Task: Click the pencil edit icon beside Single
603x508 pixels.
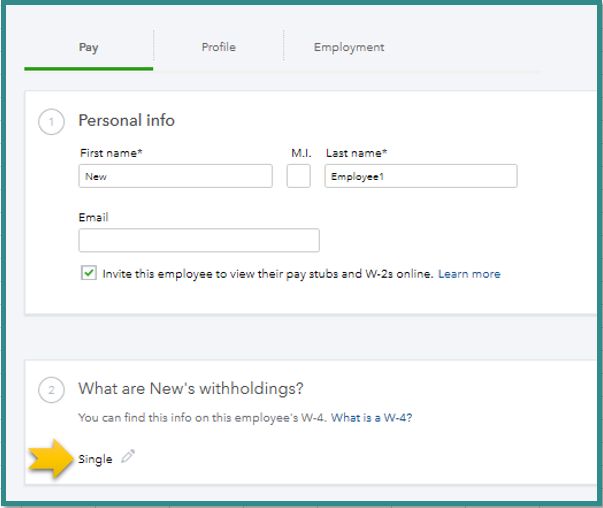Action: [x=127, y=458]
